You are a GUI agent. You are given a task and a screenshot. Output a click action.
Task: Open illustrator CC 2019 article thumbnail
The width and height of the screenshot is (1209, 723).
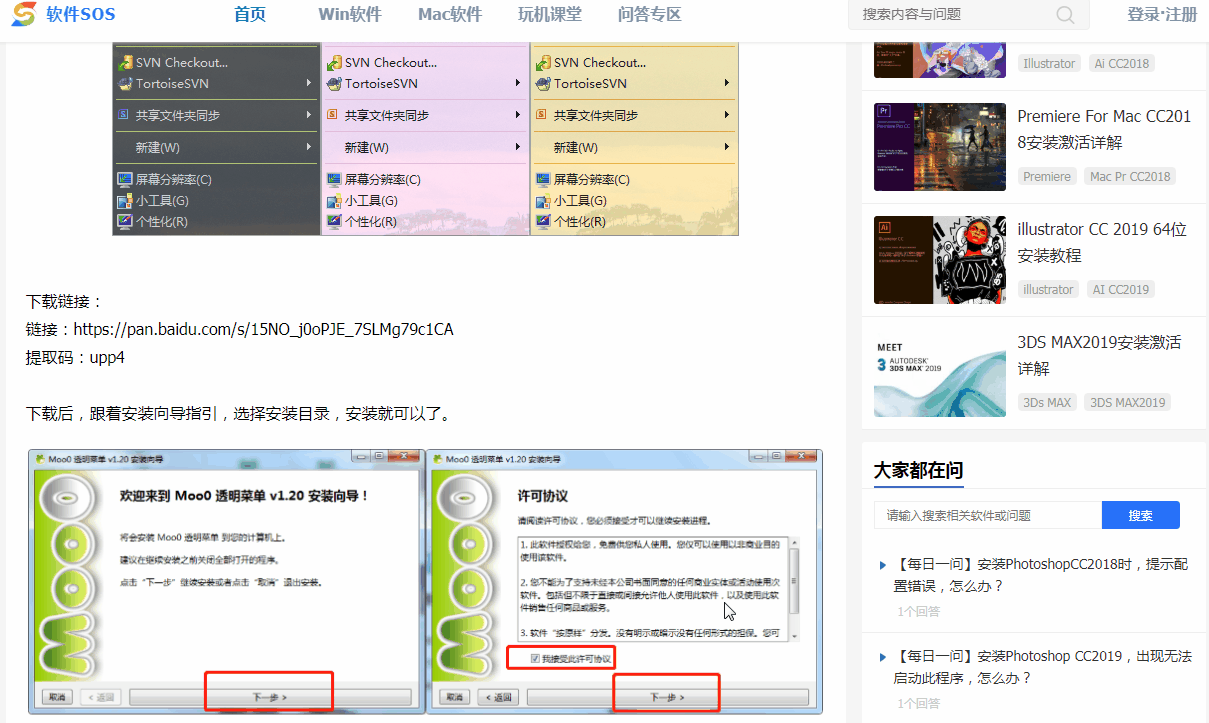pos(940,260)
